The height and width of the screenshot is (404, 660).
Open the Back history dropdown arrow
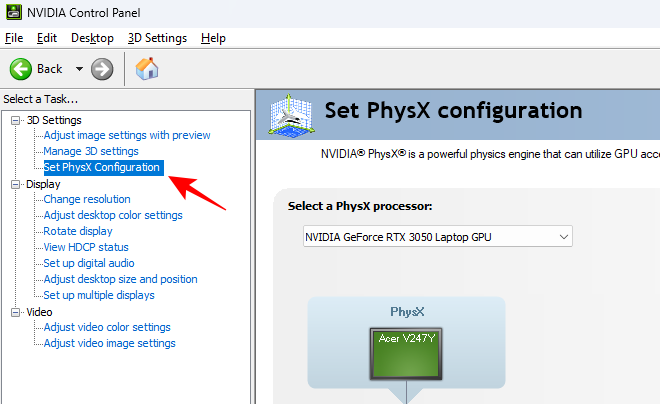tap(79, 69)
